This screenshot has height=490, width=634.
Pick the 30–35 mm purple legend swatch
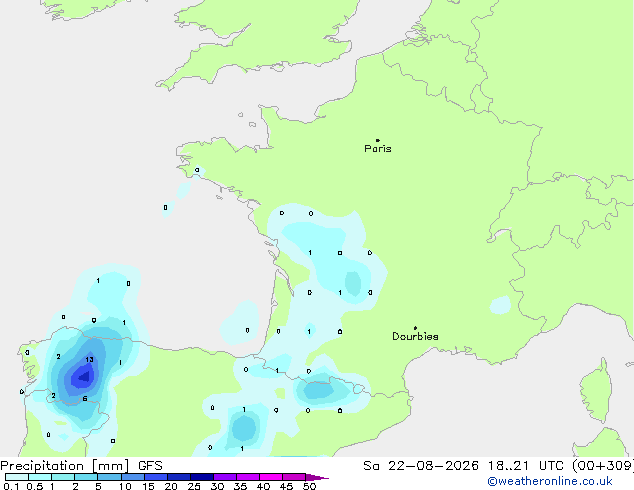pyautogui.click(x=225, y=477)
